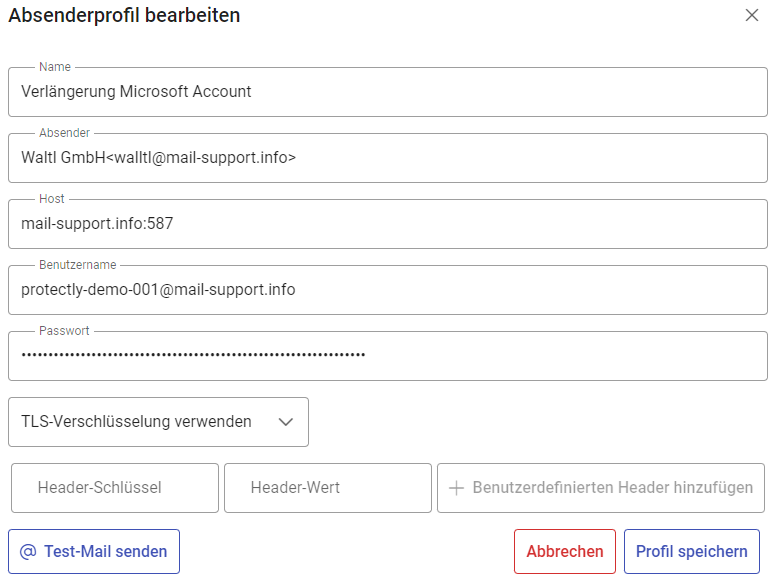This screenshot has width=771, height=579.
Task: Save profile with Profil speichern
Action: click(691, 552)
